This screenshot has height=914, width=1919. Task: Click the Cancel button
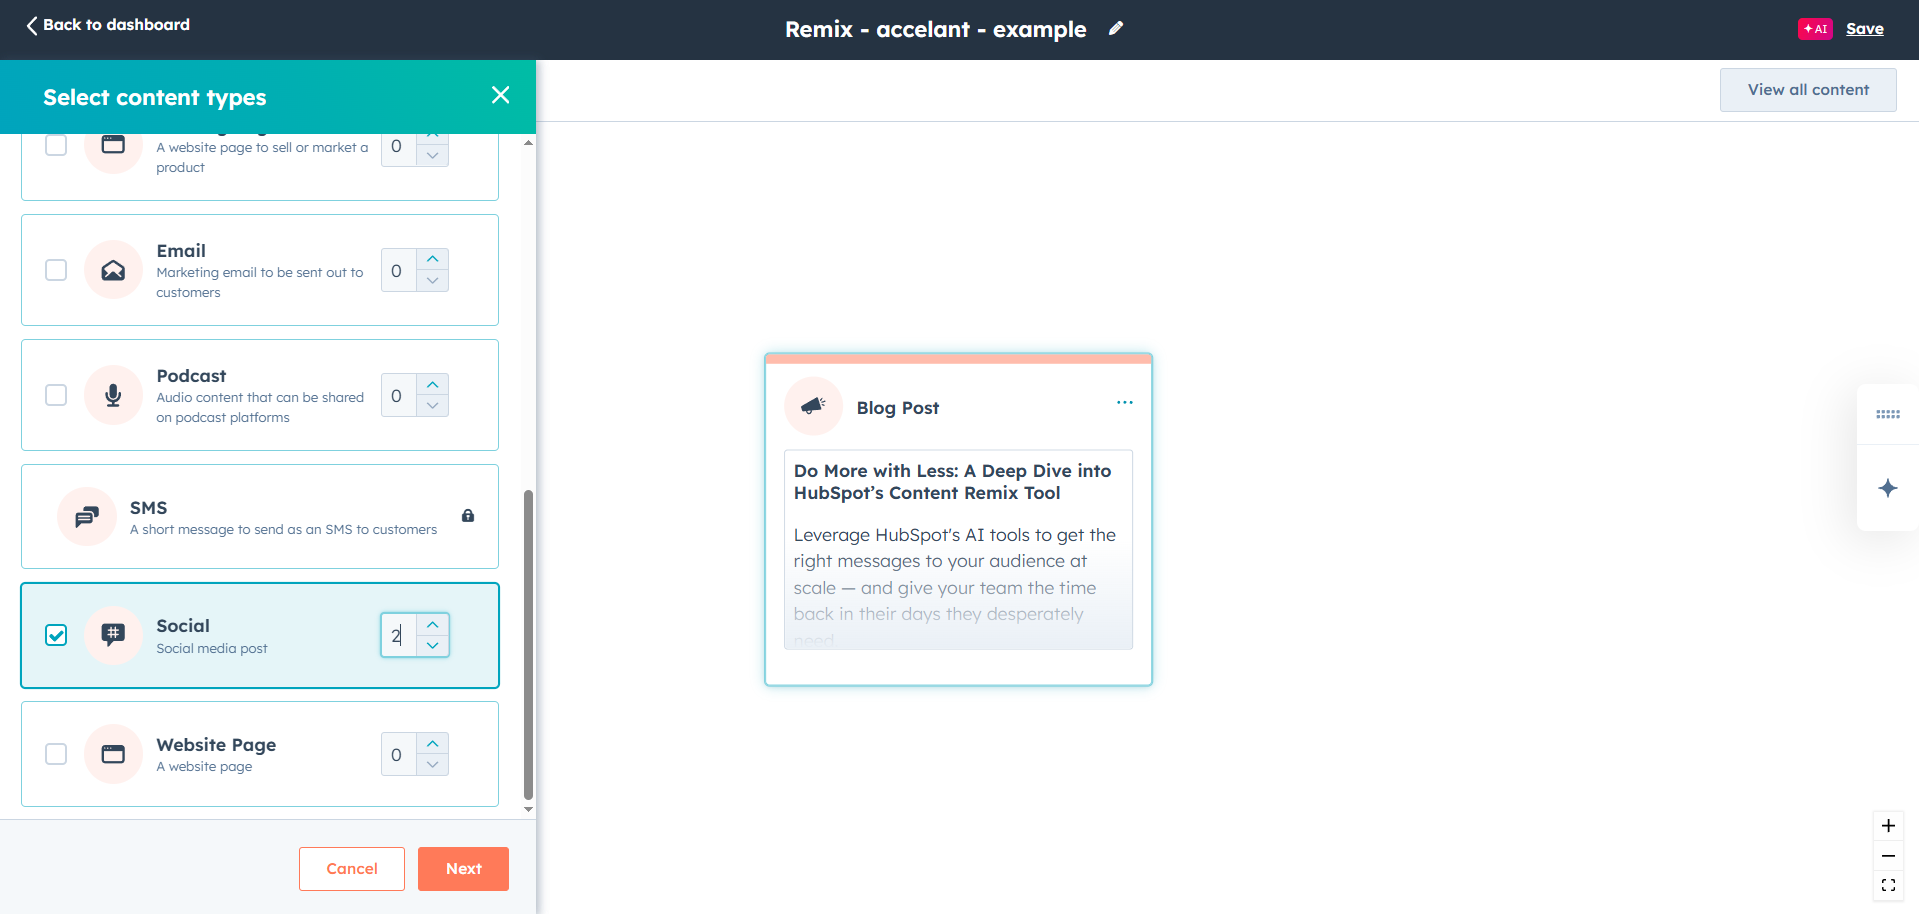coord(352,869)
